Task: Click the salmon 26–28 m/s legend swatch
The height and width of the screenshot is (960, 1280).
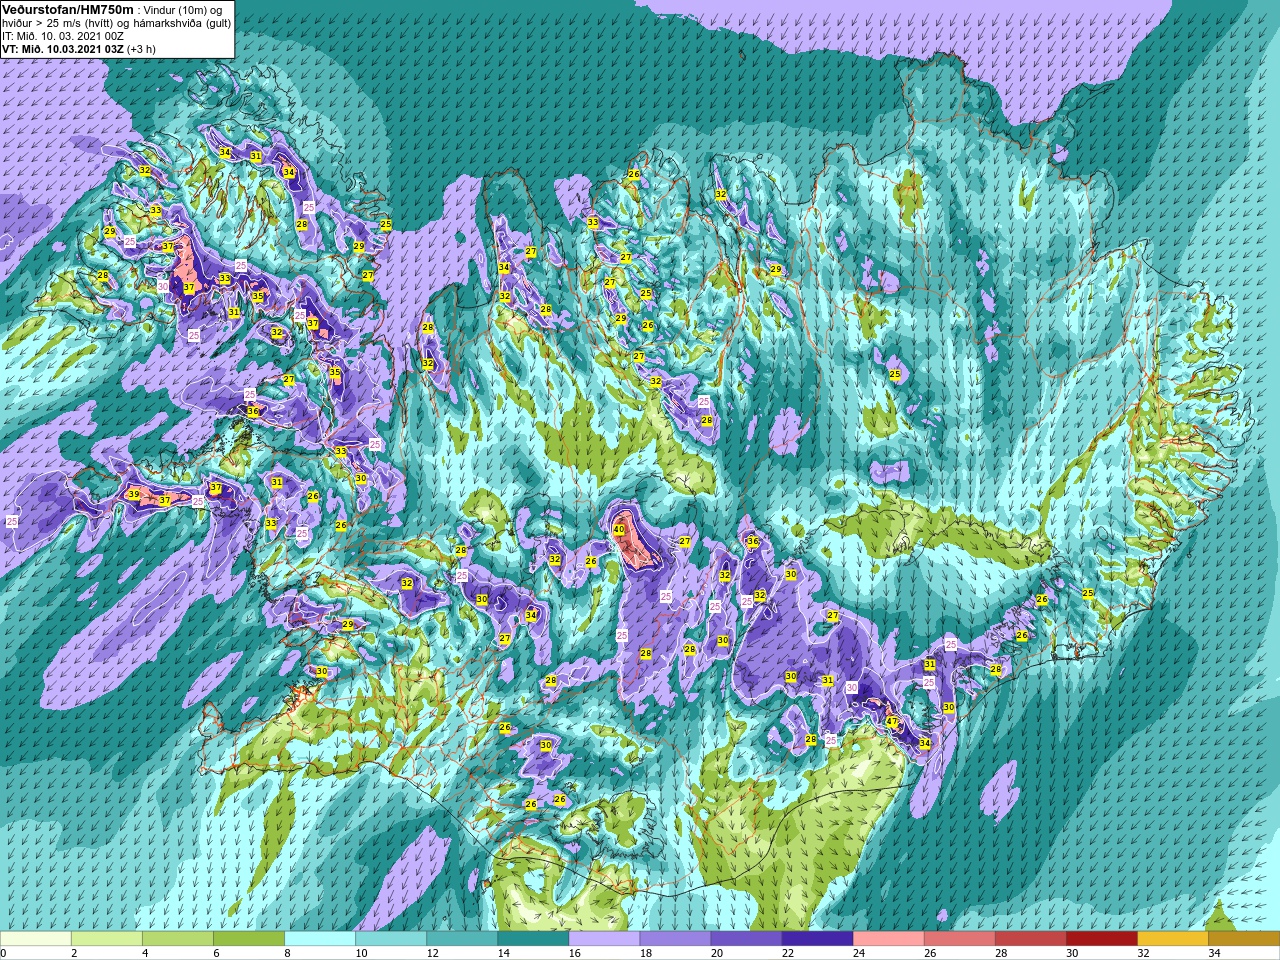Action: [x=959, y=939]
